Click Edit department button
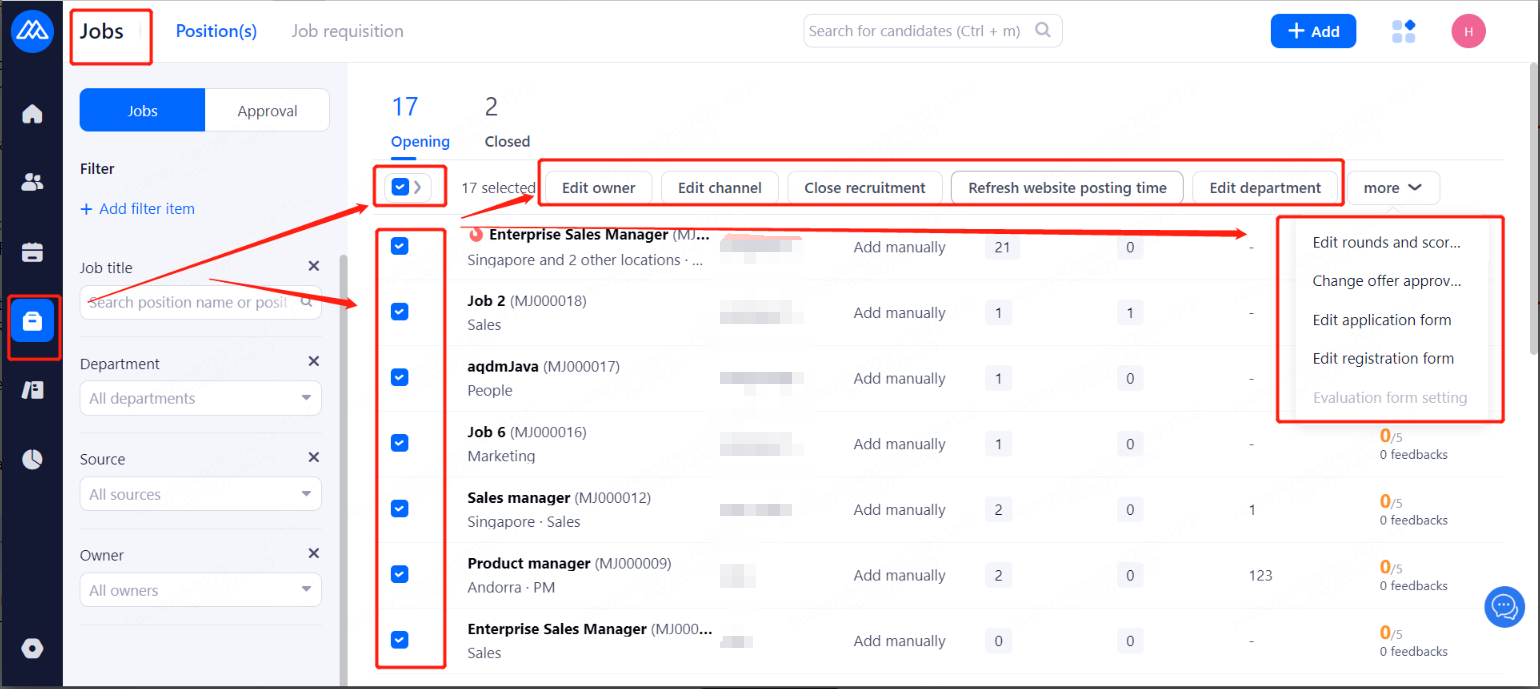This screenshot has width=1540, height=689. pyautogui.click(x=1265, y=187)
